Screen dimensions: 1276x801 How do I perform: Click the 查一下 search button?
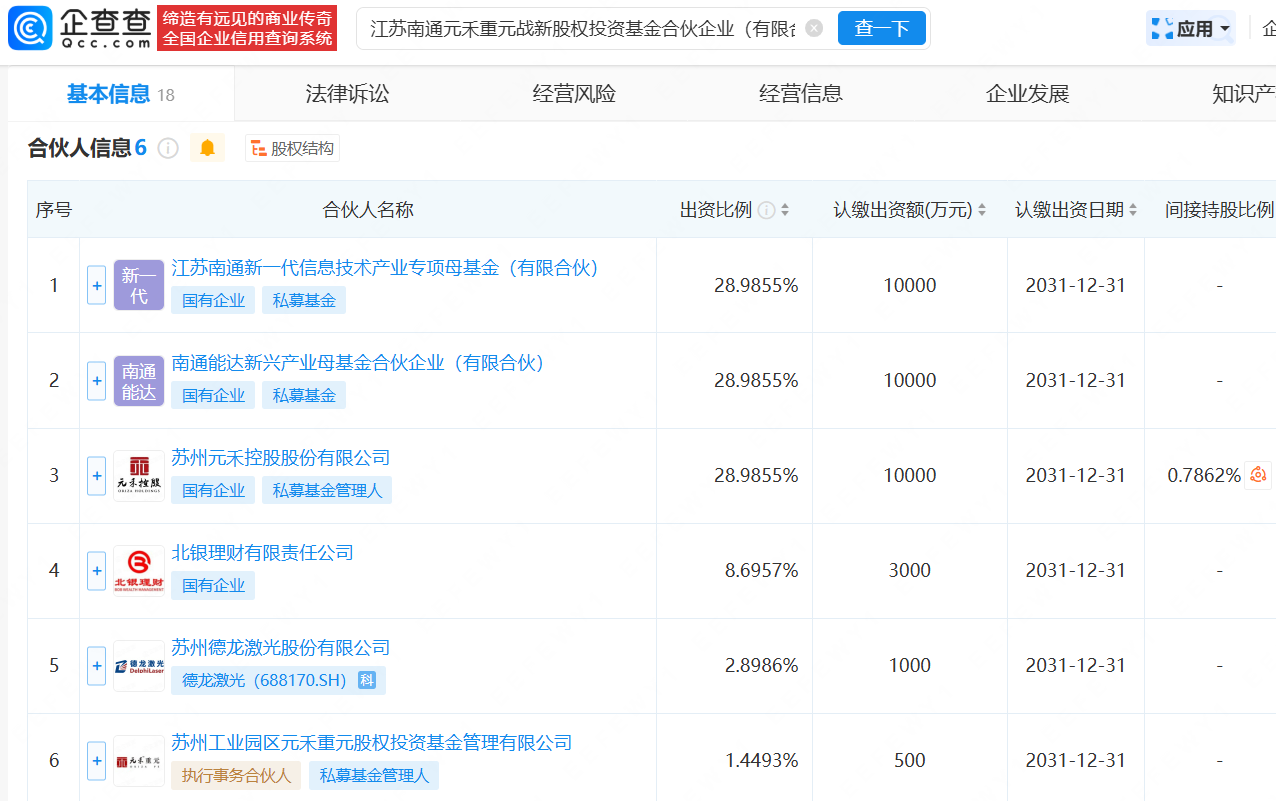(x=882, y=28)
